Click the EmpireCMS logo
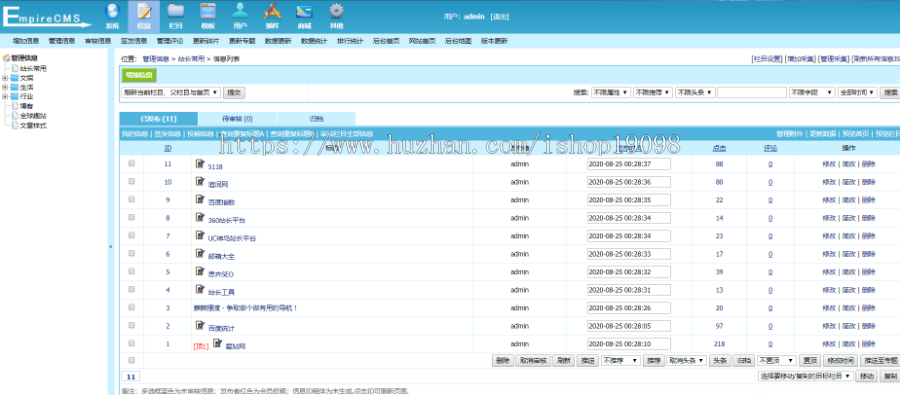 coord(46,16)
